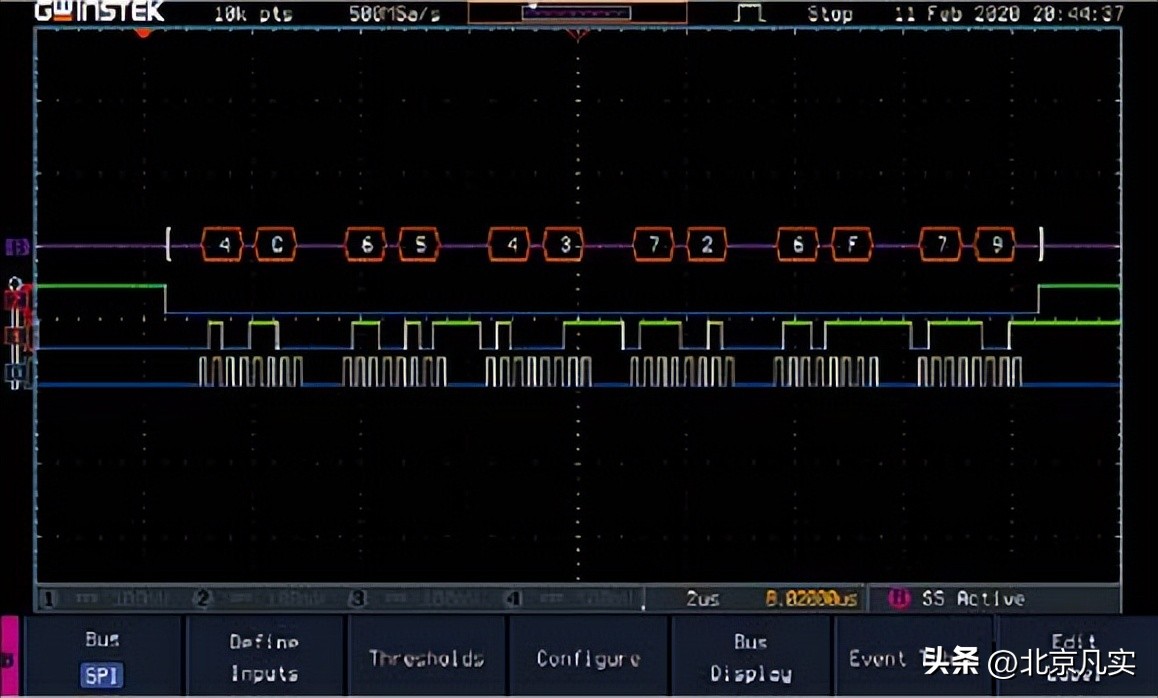Select the decoded hex value C packet
The height and width of the screenshot is (698, 1158).
click(x=276, y=245)
